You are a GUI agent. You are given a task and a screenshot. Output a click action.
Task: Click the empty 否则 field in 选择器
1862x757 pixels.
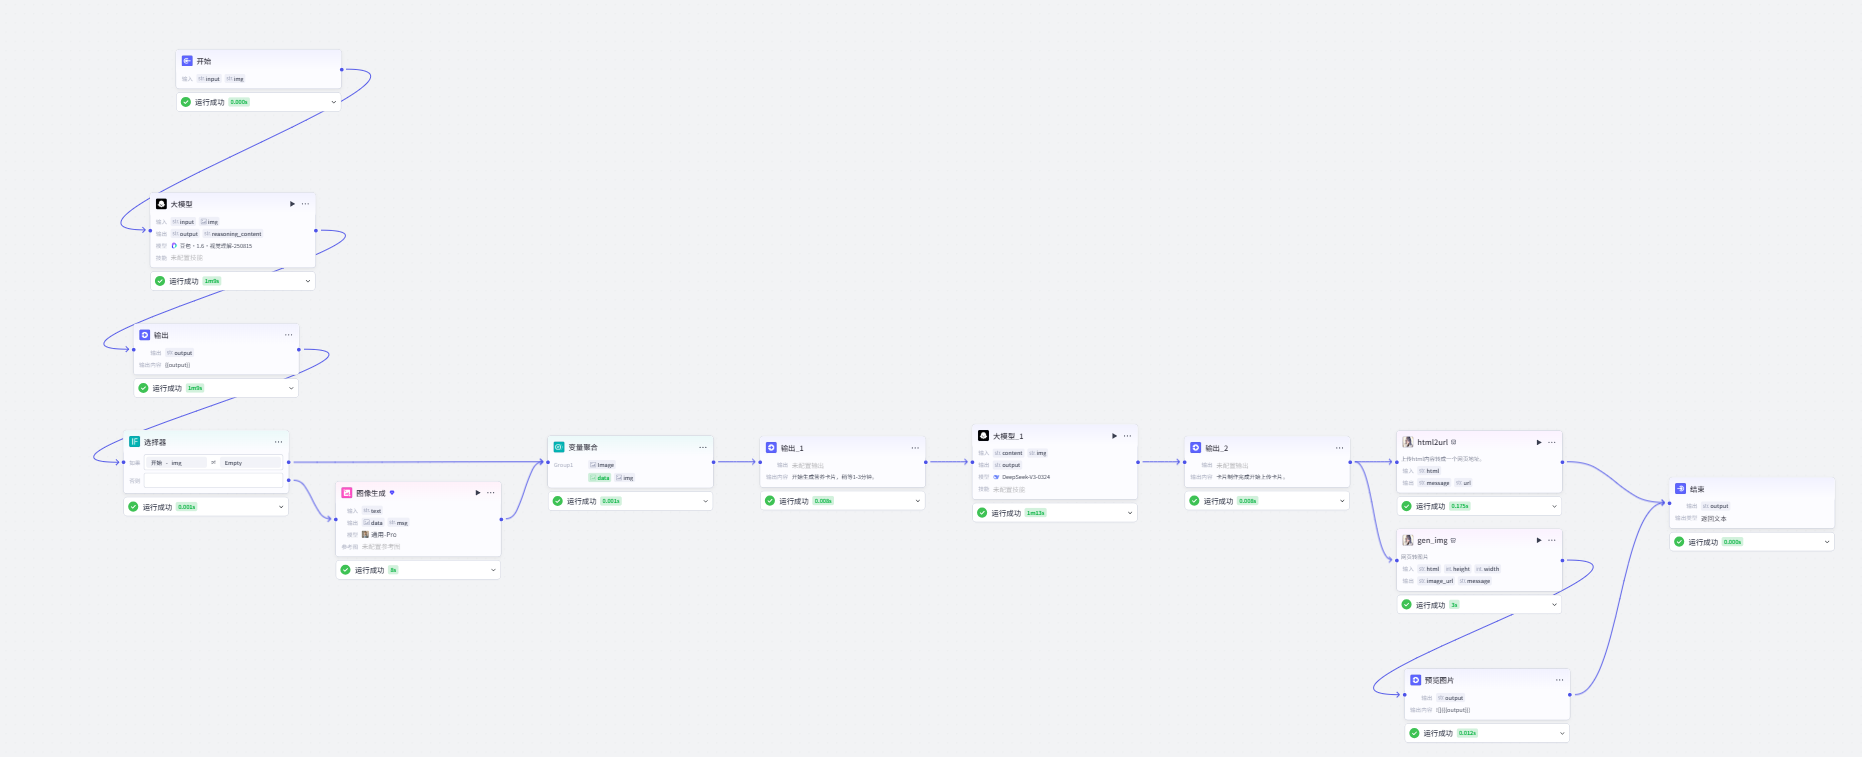(214, 481)
